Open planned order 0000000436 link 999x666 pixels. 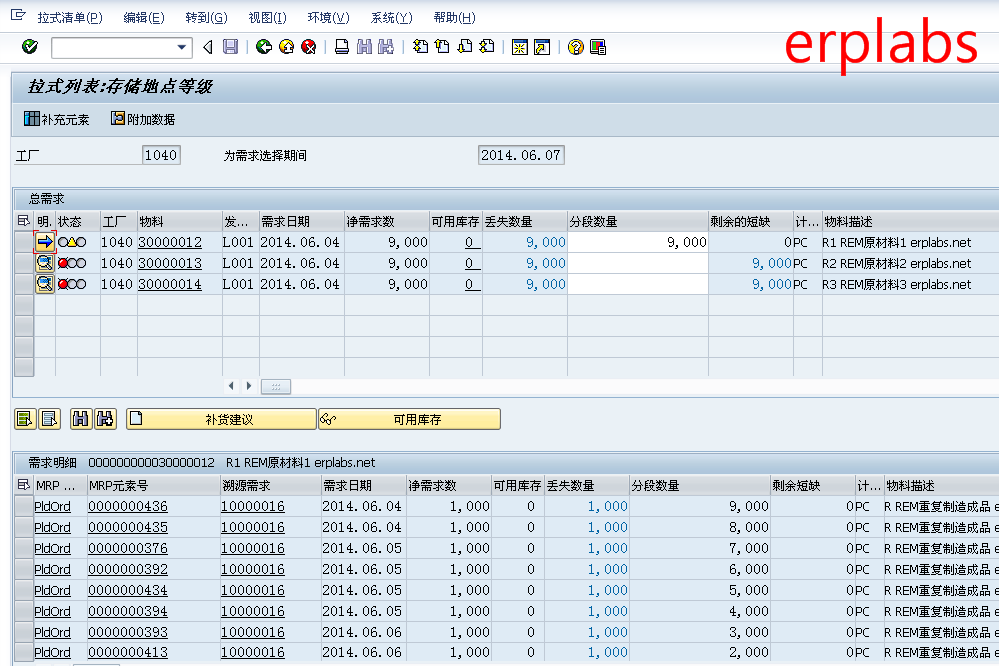[127, 506]
